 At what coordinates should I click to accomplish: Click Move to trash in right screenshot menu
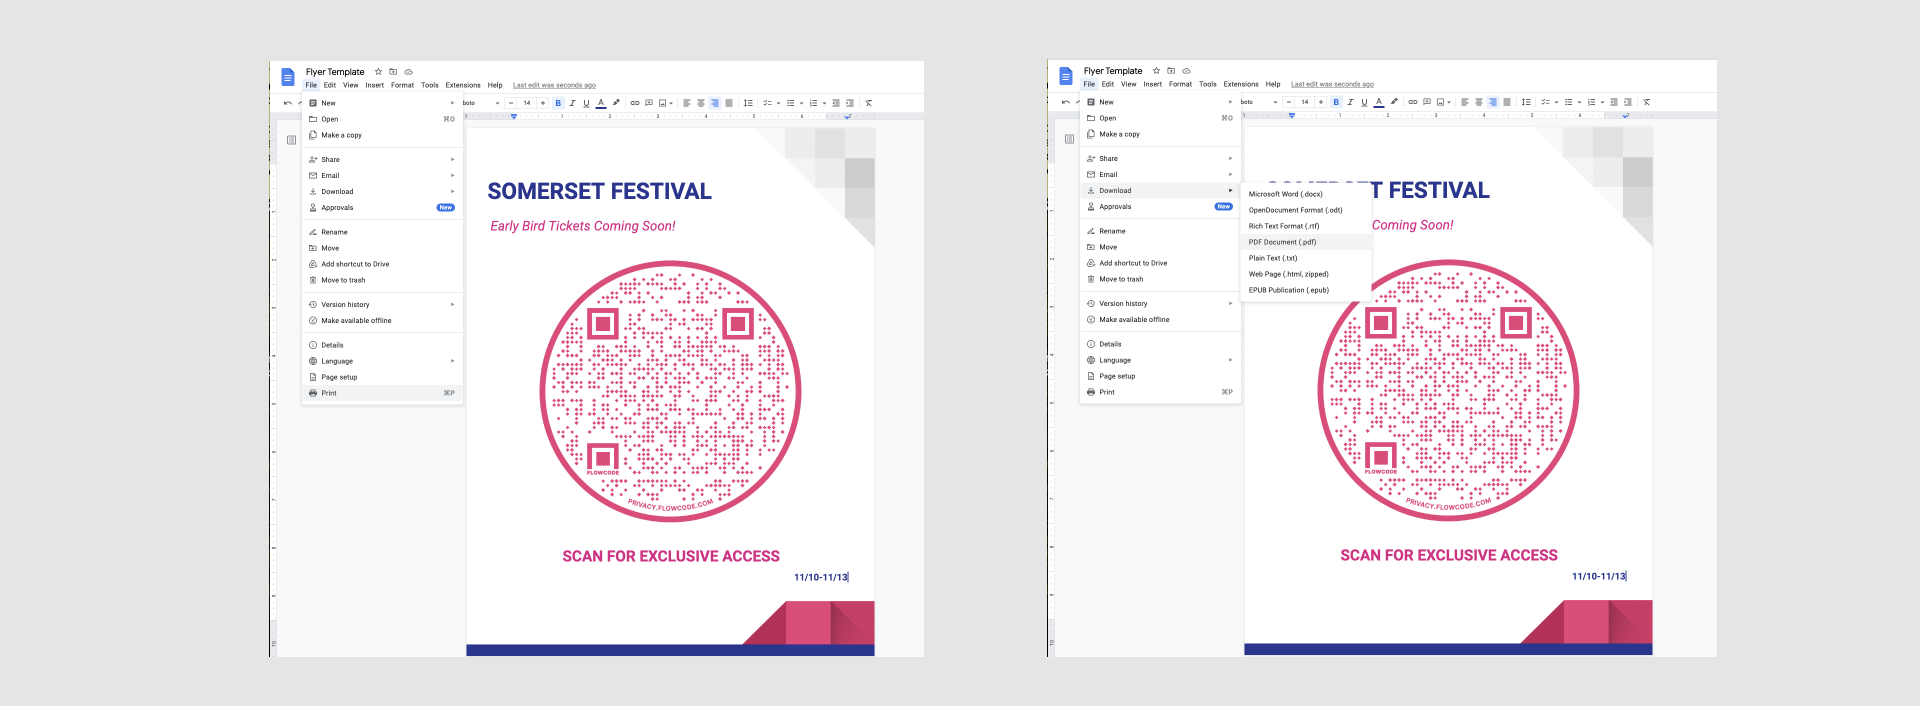[x=1160, y=279]
